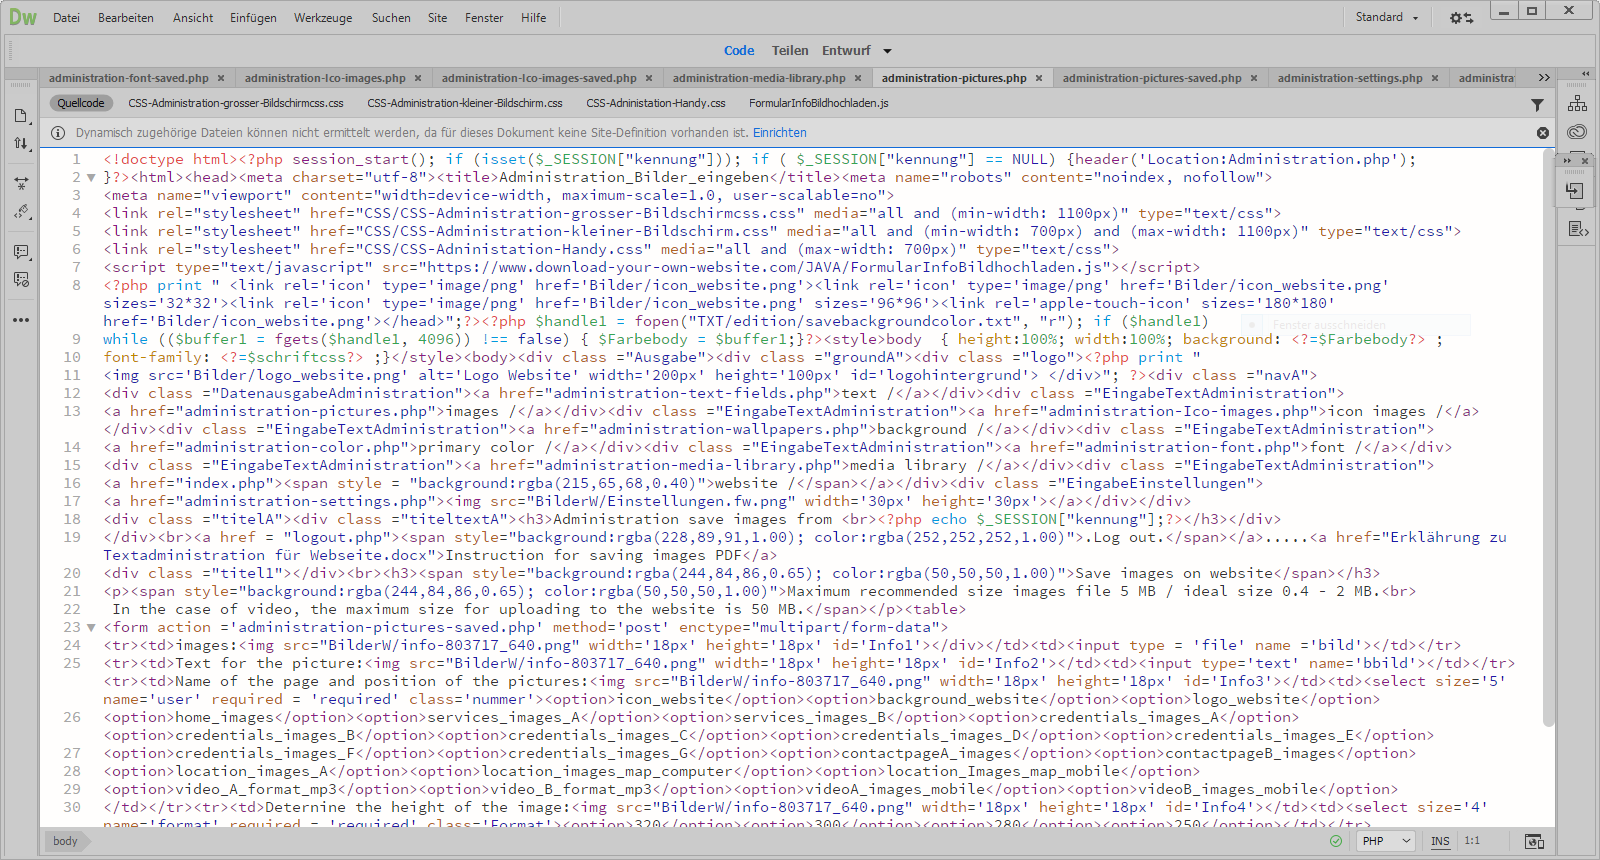
Task: Open documents icon in left toolbar
Action: pyautogui.click(x=21, y=116)
